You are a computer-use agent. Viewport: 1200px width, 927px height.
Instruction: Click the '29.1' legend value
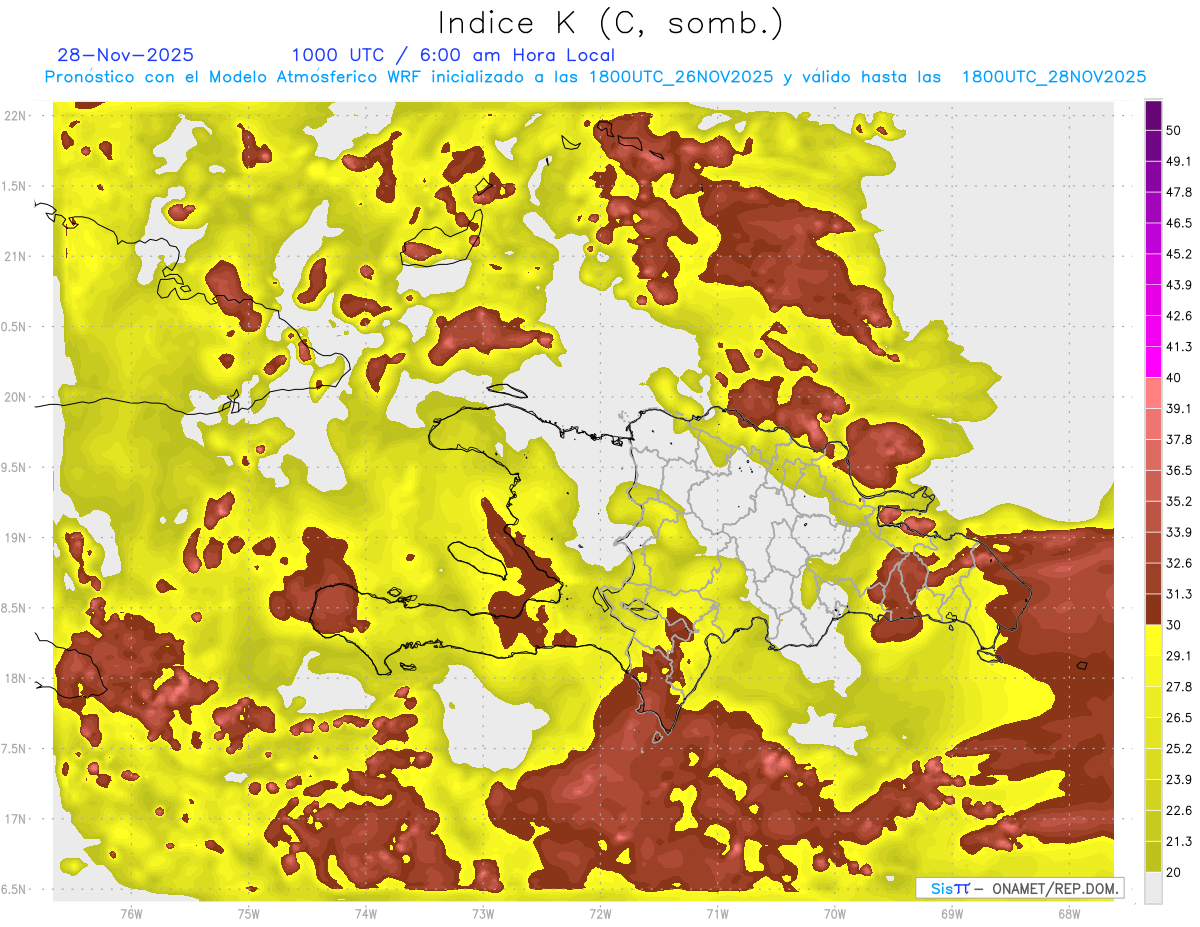point(1179,656)
